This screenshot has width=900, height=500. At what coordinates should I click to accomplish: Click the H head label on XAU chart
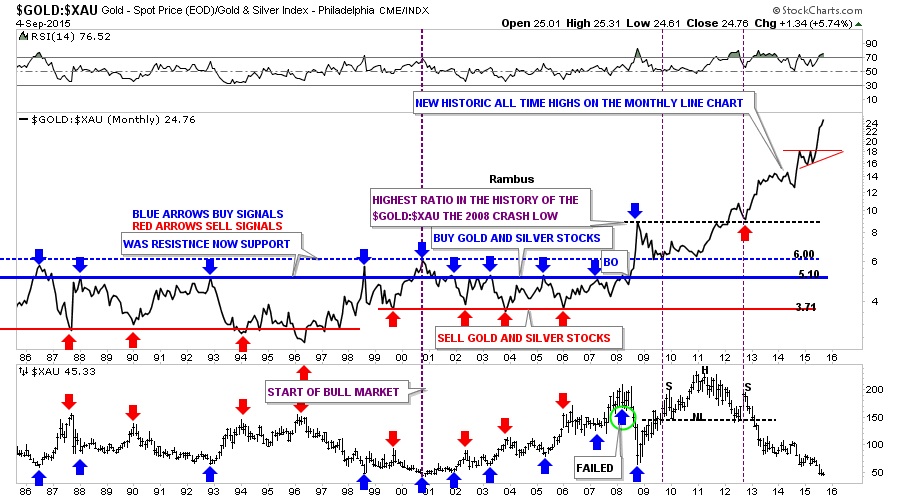[705, 370]
